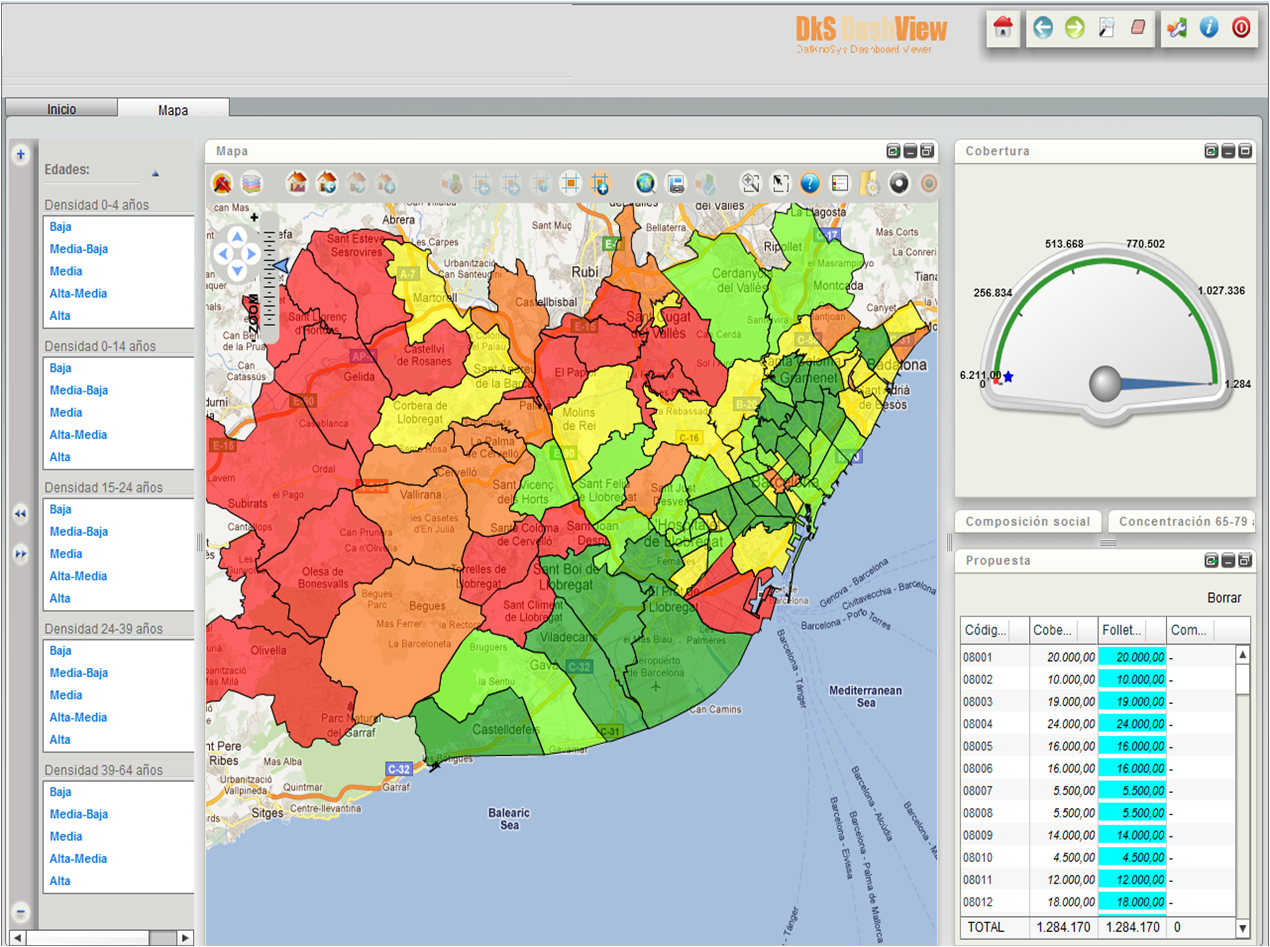Open the Composición social tab
1270x947 pixels.
(1028, 521)
